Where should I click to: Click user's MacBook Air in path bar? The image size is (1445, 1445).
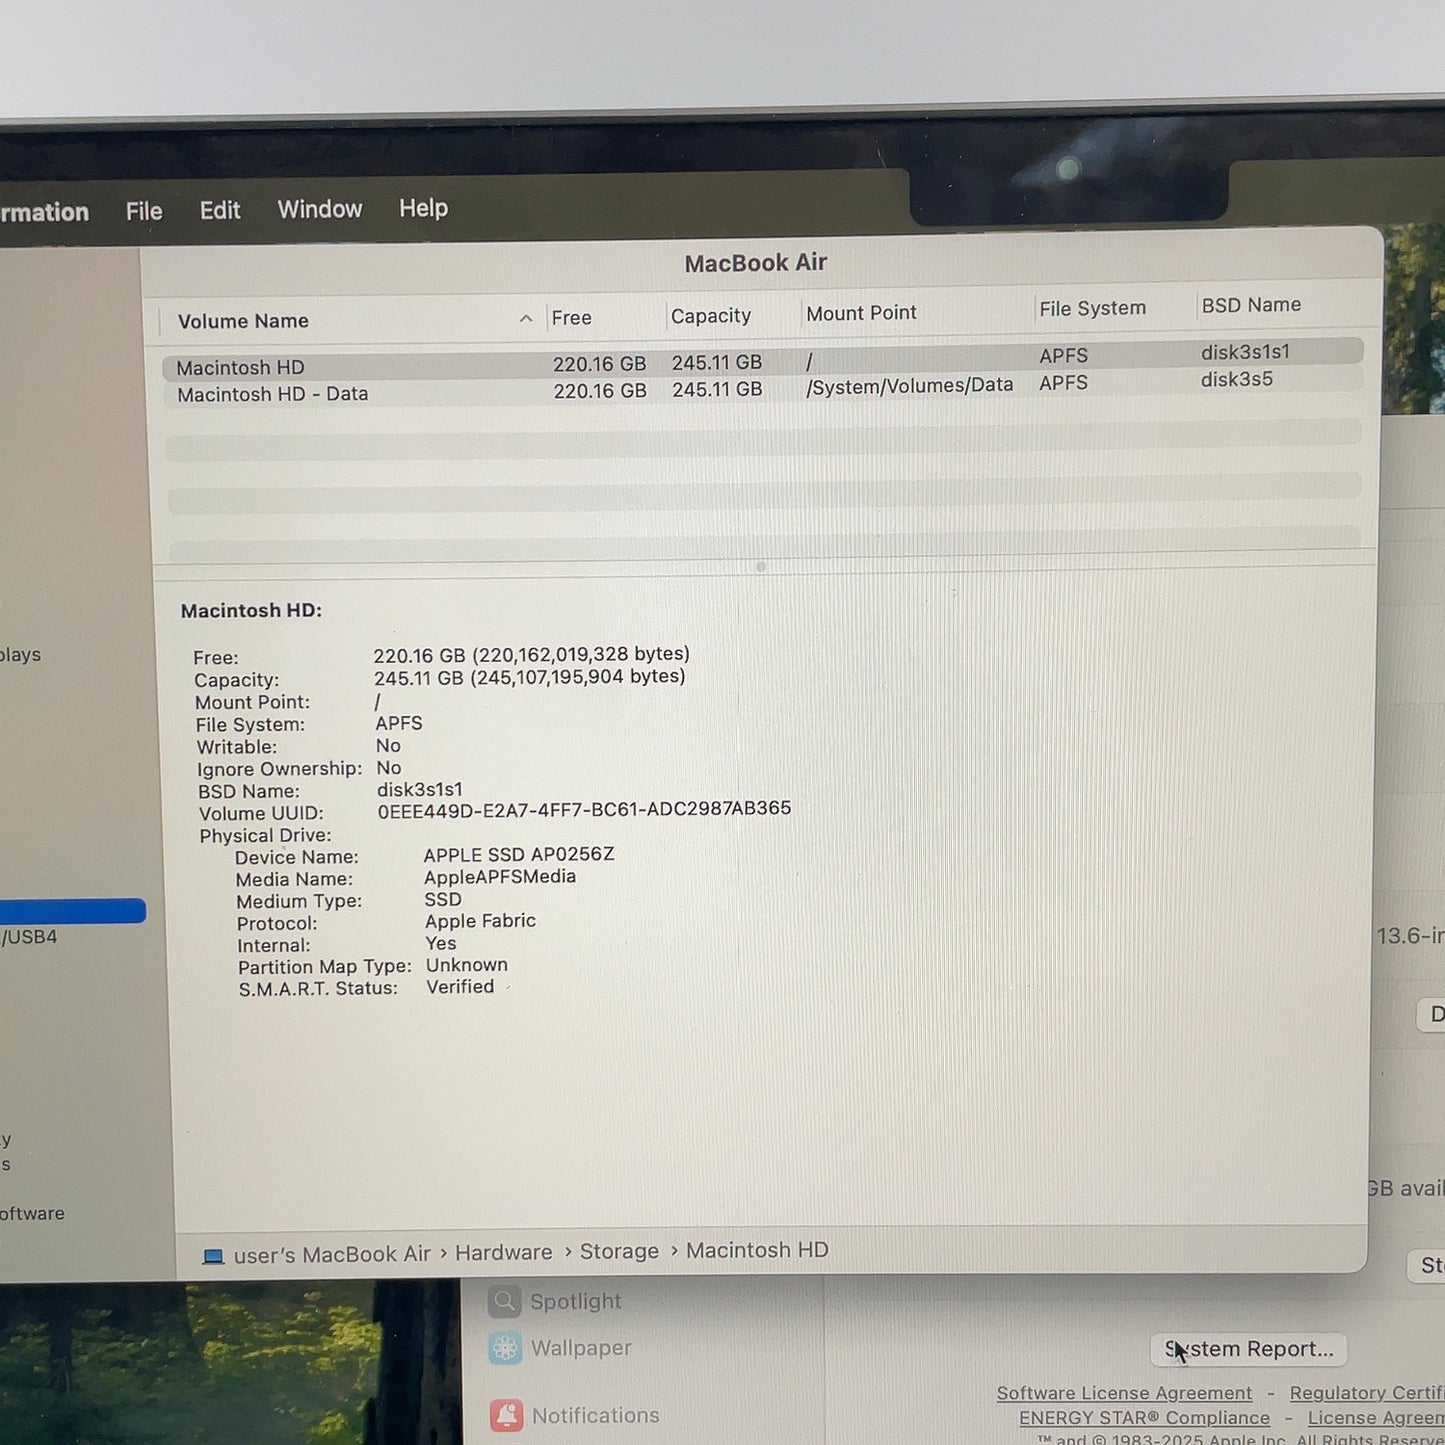point(332,1254)
